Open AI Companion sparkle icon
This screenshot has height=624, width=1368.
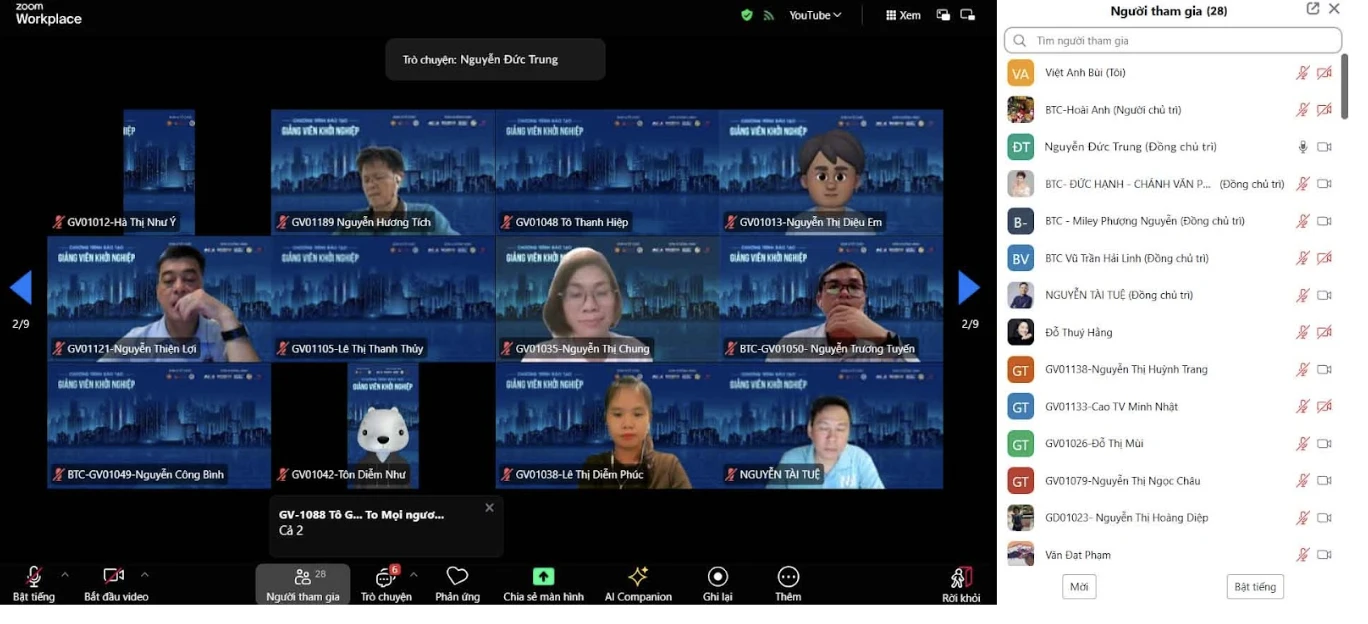(637, 578)
